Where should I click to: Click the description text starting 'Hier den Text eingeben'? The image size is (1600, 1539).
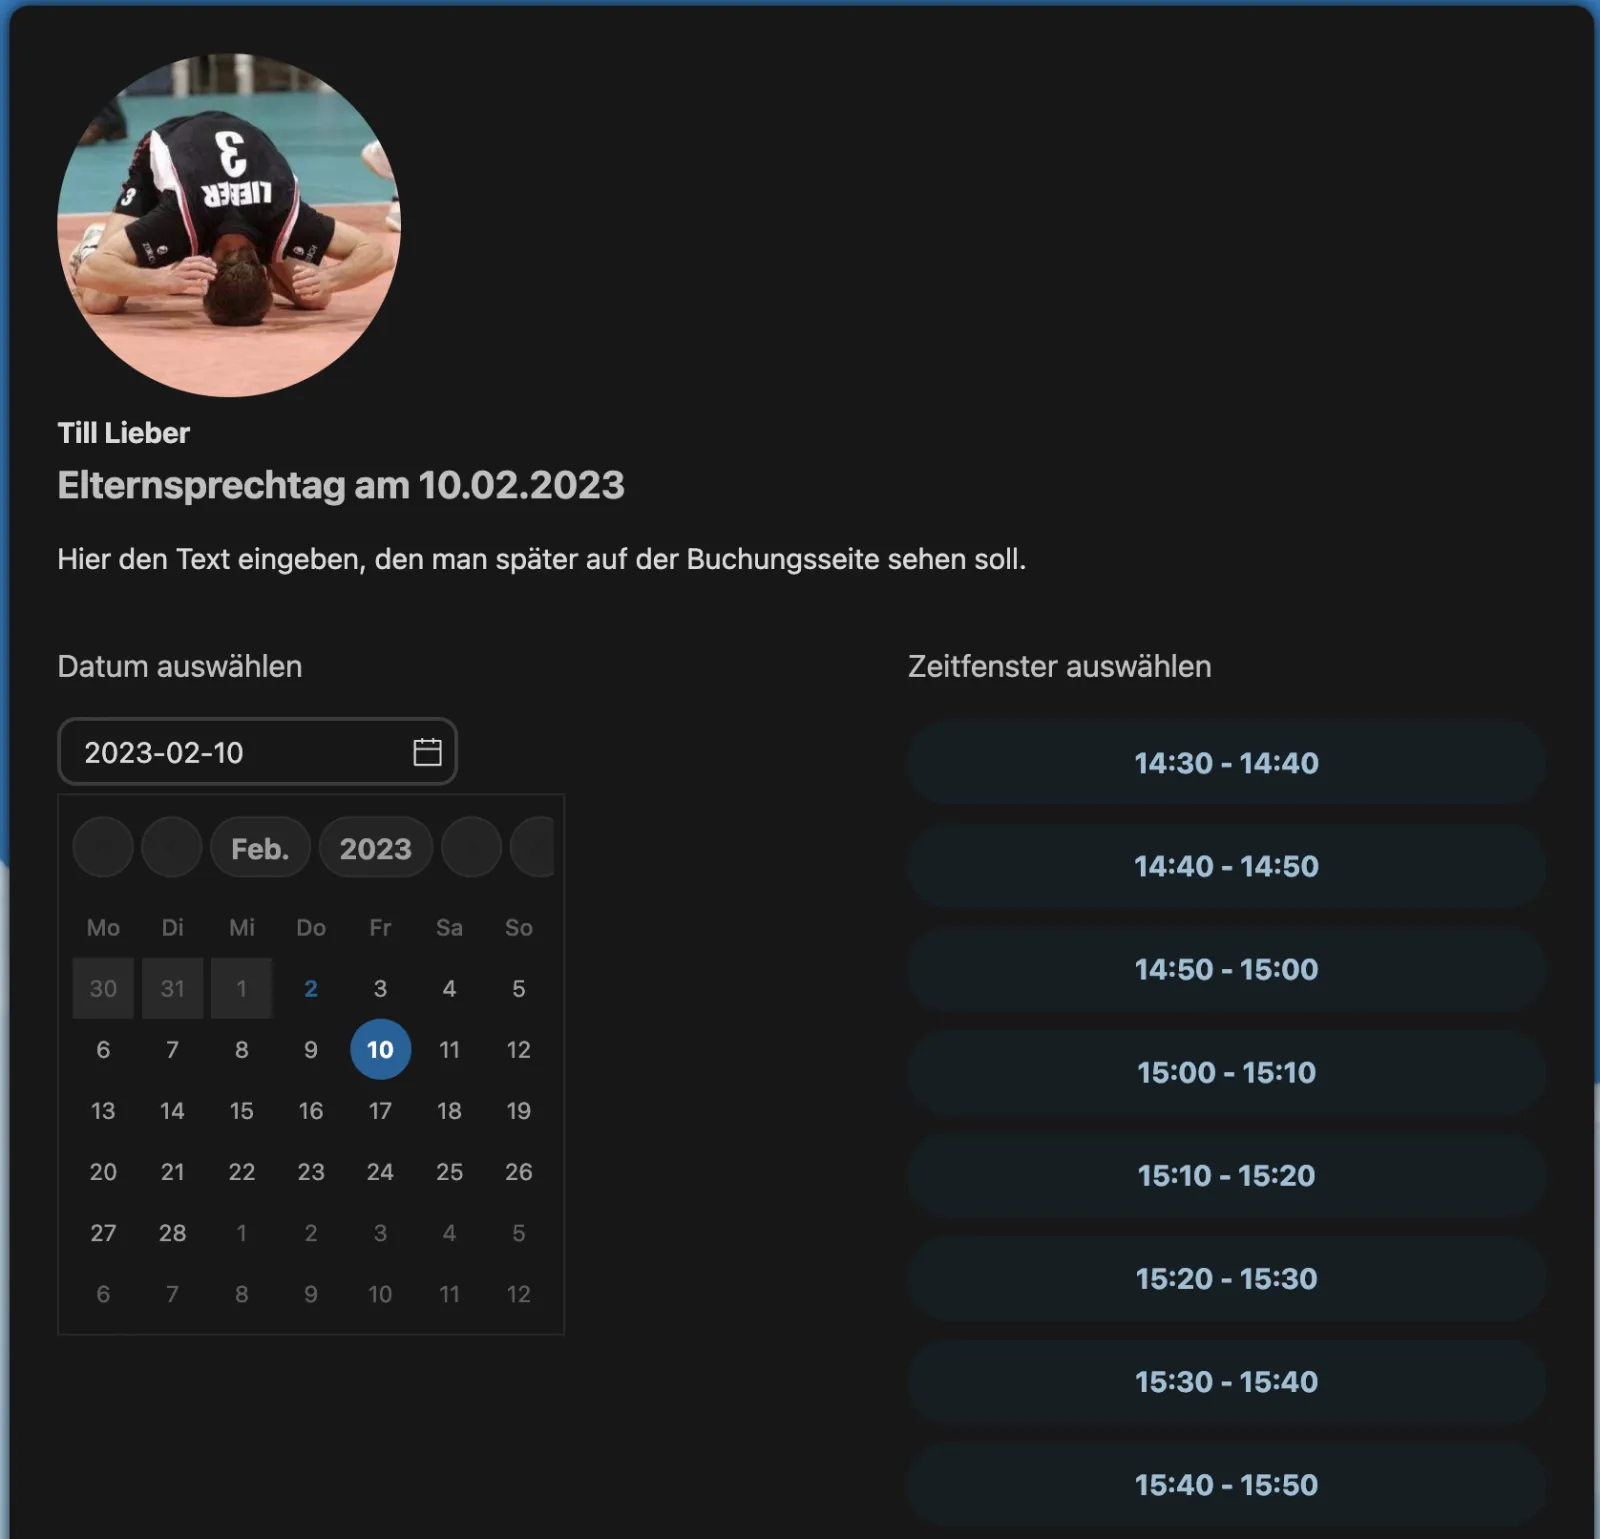[542, 559]
